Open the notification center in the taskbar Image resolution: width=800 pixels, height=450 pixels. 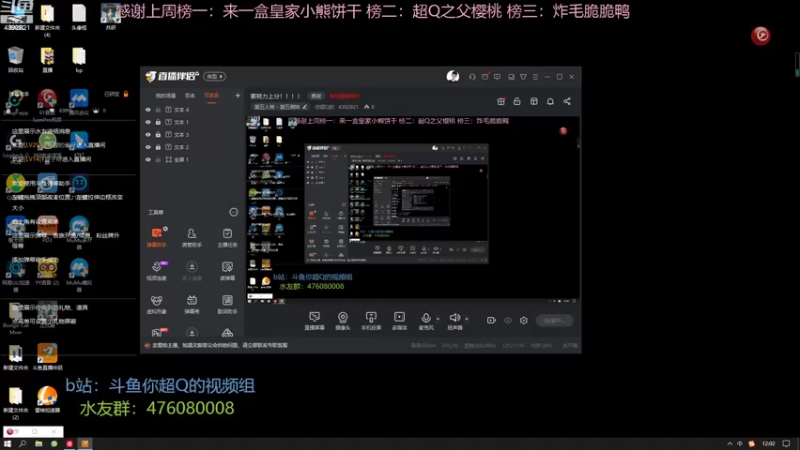pos(787,444)
